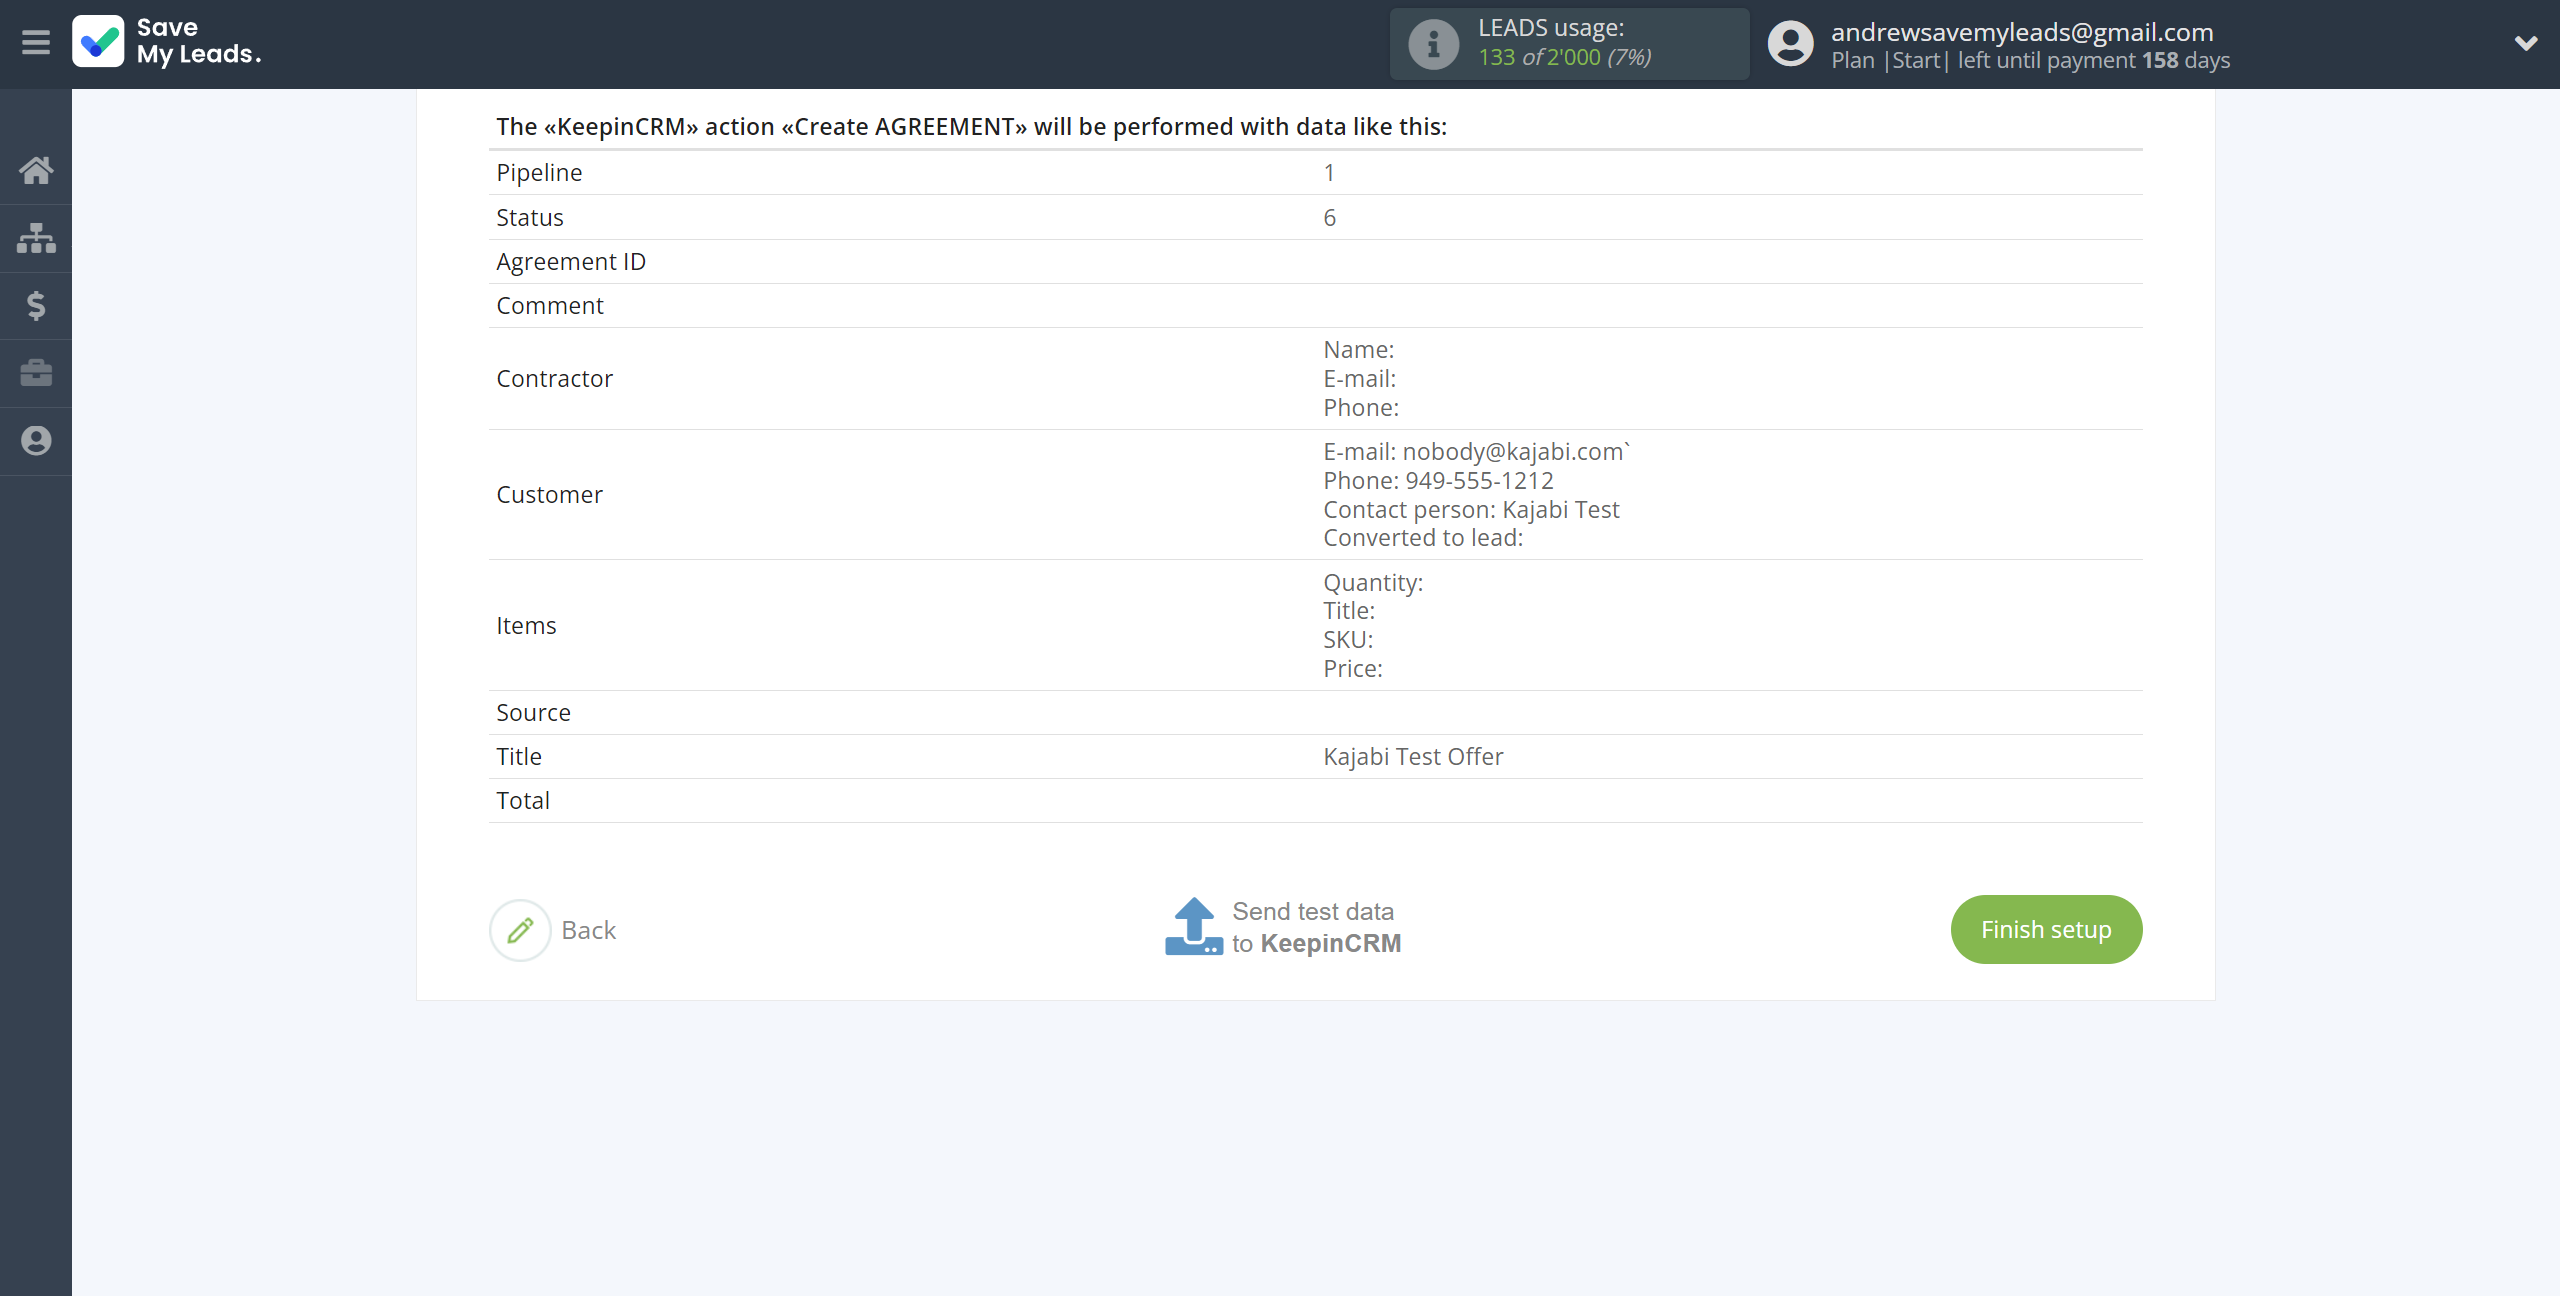The image size is (2560, 1296).
Task: Click the LEADS usage 133 of 2'000 text
Action: click(x=1564, y=57)
